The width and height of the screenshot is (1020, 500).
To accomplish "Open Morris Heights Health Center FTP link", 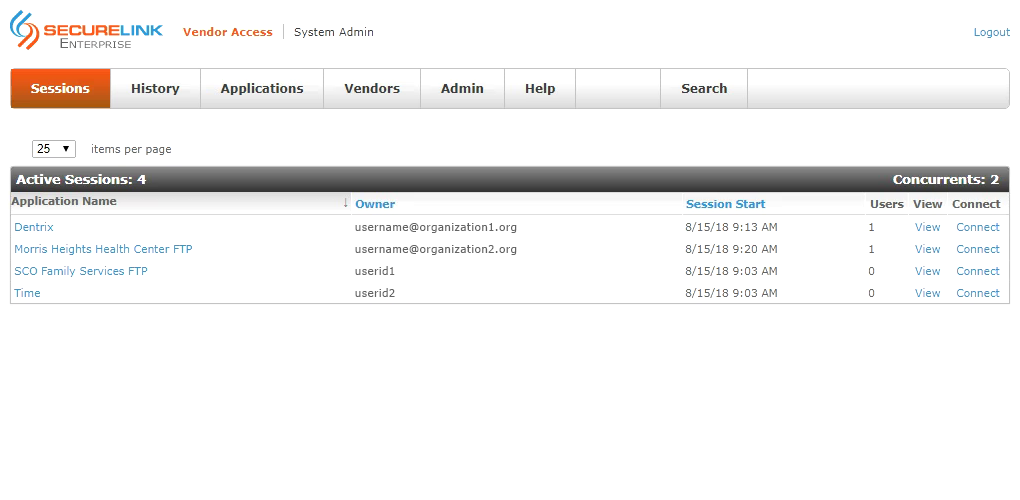I will 103,249.
